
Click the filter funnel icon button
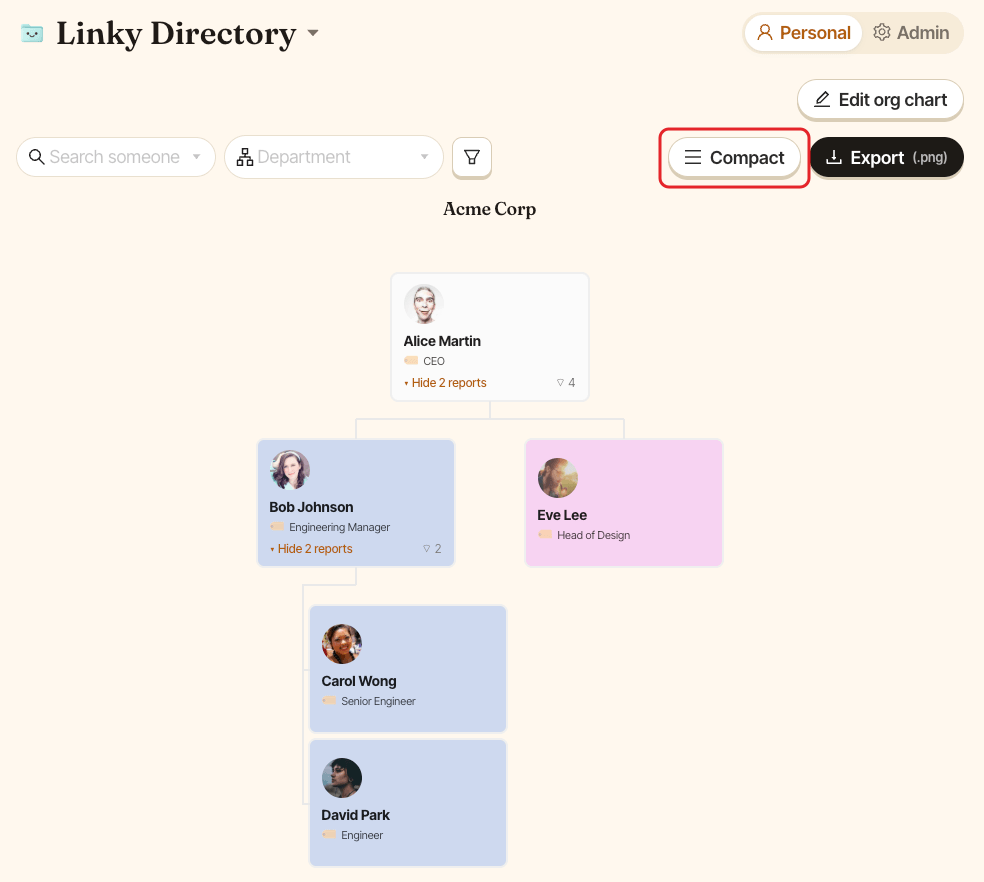[472, 157]
